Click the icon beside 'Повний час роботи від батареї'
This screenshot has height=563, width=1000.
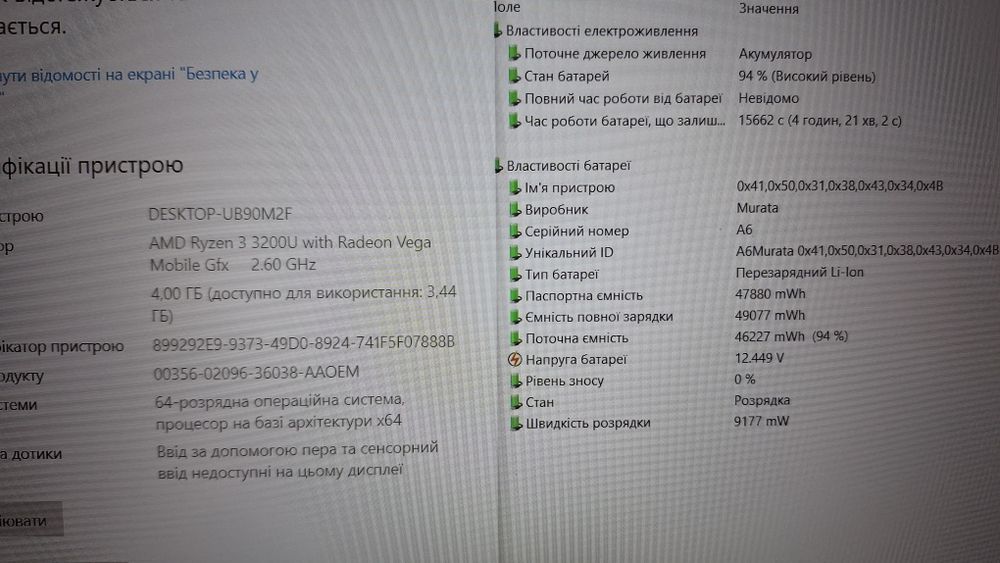pos(515,98)
